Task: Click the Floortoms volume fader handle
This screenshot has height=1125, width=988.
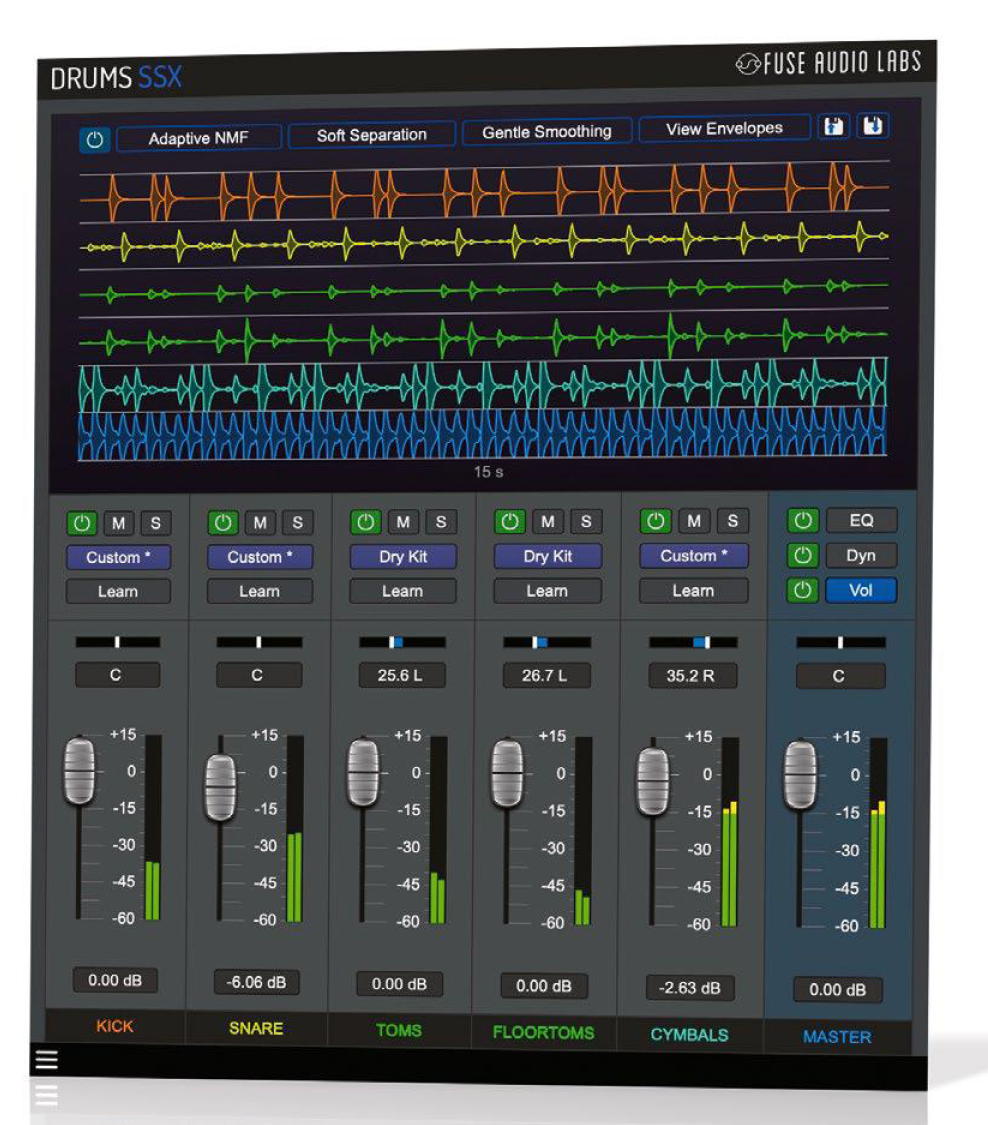Action: [x=507, y=774]
